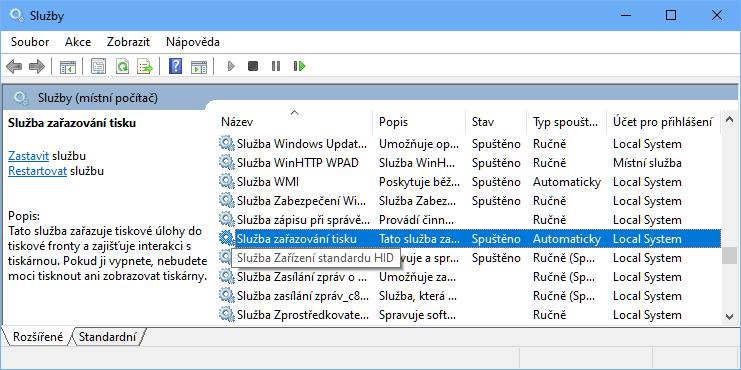Click Místní služba account cell of WinHTTP WPAD

(x=647, y=163)
